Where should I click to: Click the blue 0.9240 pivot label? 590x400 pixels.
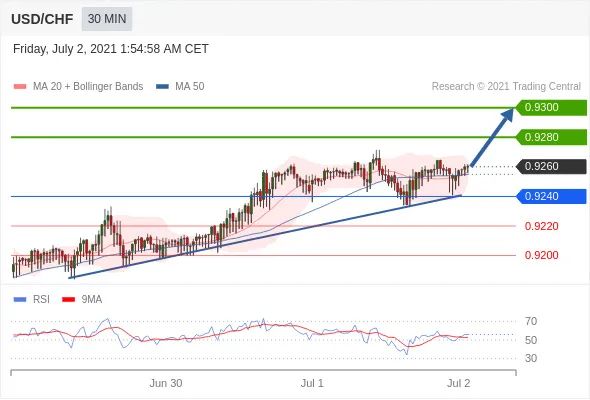point(551,196)
